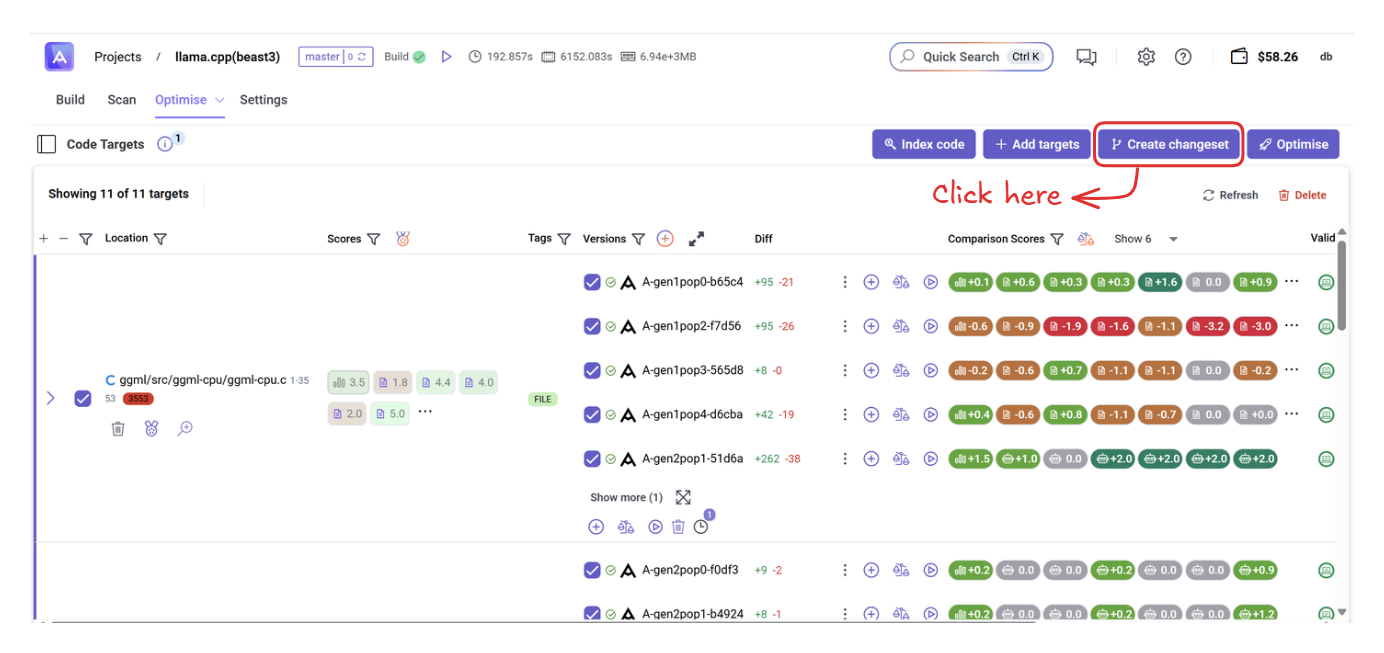The image size is (1384, 653).
Task: Click the +0.1 green comparison score badge
Action: 970,282
